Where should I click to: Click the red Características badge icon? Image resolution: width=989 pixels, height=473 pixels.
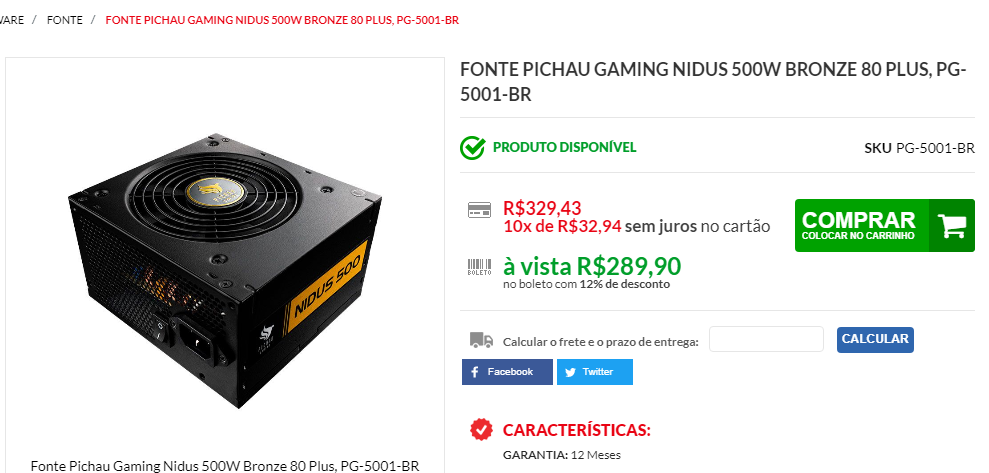(481, 429)
